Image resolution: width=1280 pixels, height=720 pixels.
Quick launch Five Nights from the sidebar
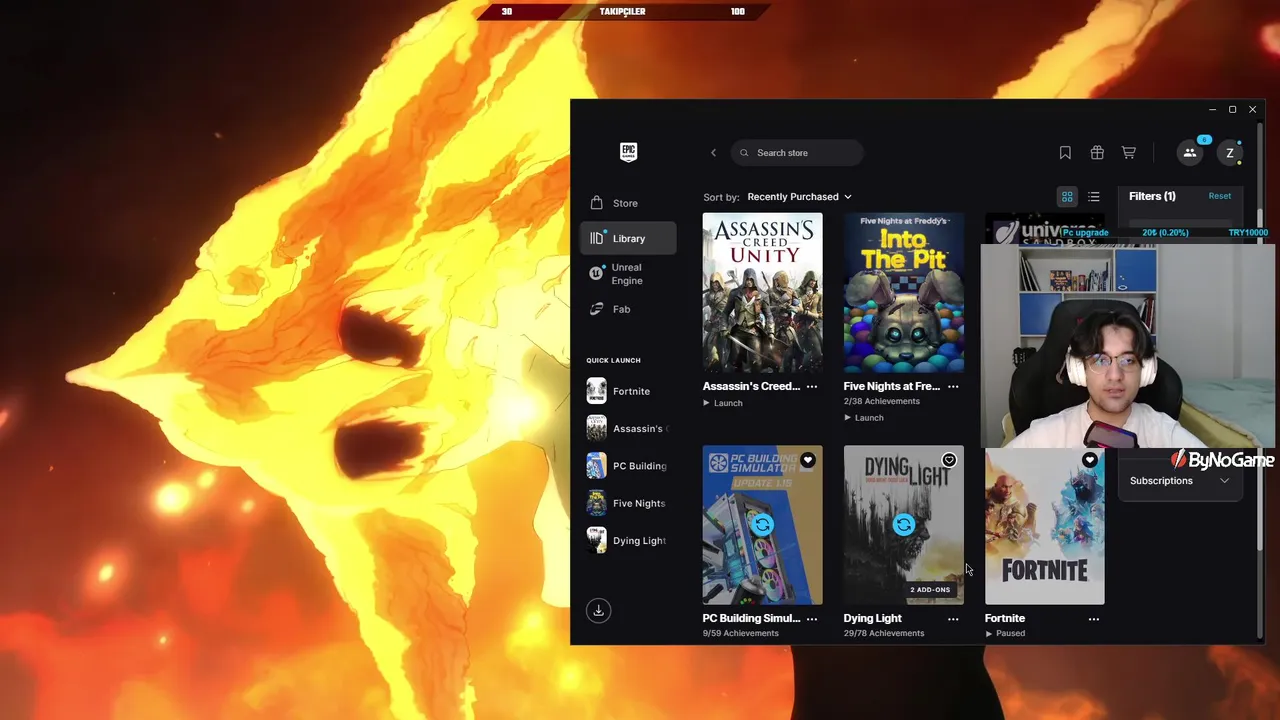point(628,503)
